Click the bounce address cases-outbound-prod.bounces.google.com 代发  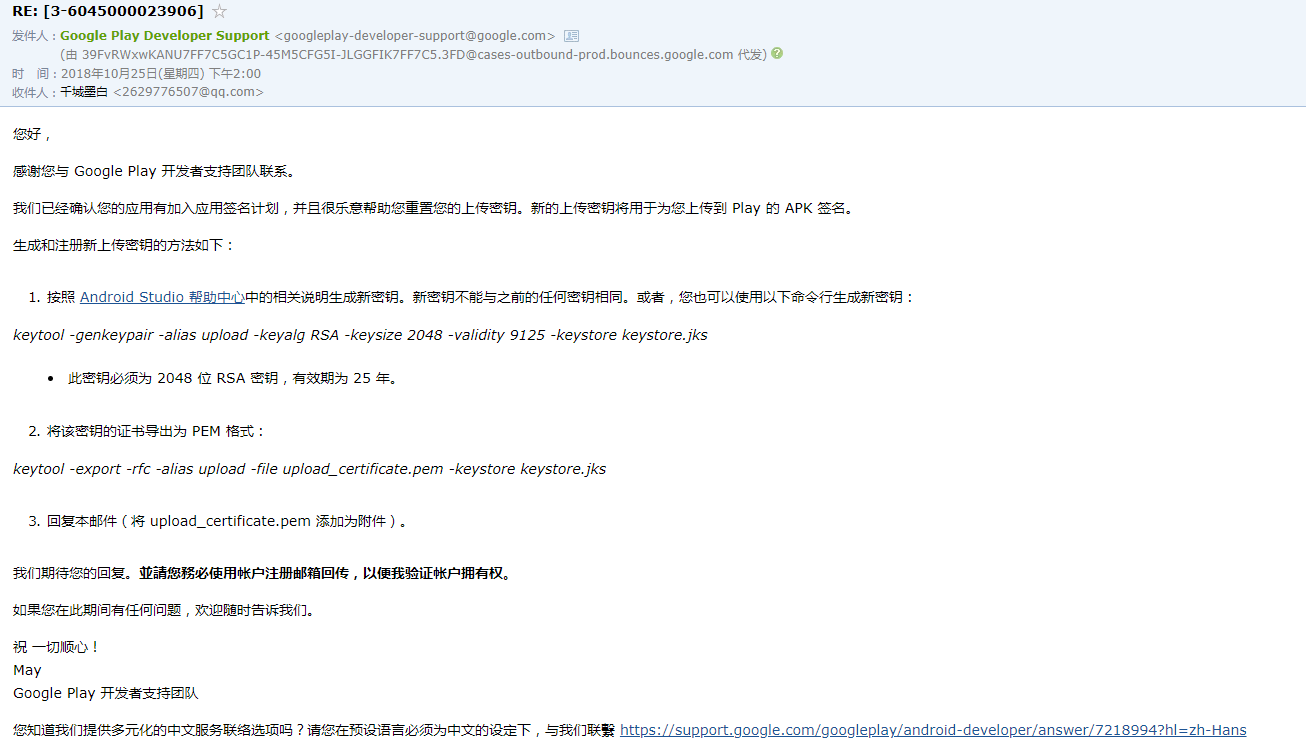click(x=414, y=54)
